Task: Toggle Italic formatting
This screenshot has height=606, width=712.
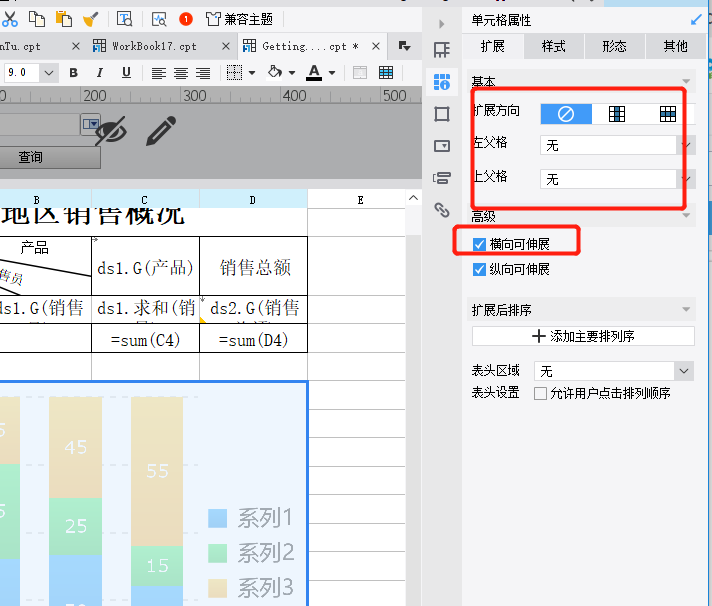Action: (100, 73)
